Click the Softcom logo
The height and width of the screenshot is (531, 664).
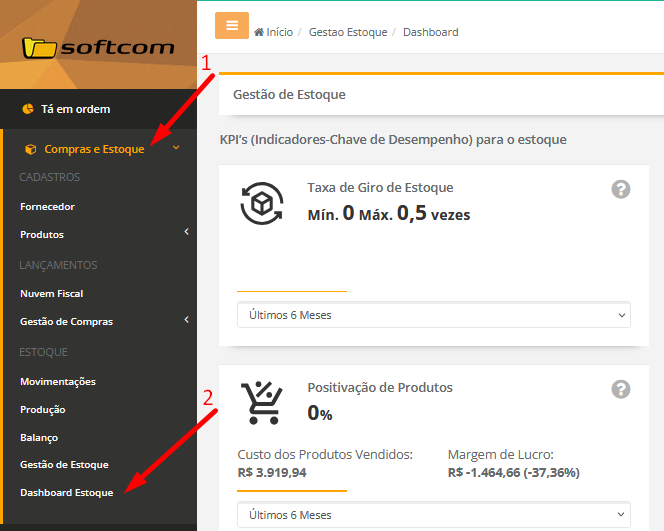[98, 47]
